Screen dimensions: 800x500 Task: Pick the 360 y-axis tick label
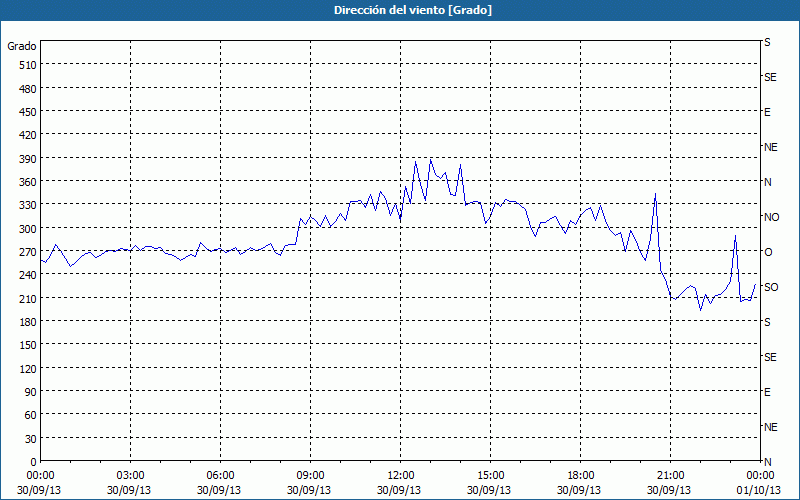(x=28, y=182)
